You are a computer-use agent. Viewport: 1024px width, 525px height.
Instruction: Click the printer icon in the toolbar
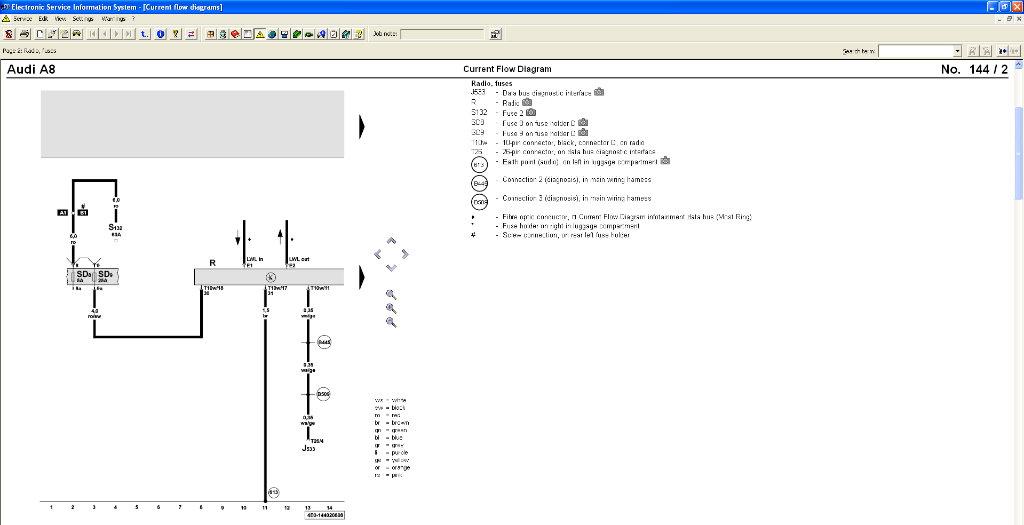tap(23, 34)
